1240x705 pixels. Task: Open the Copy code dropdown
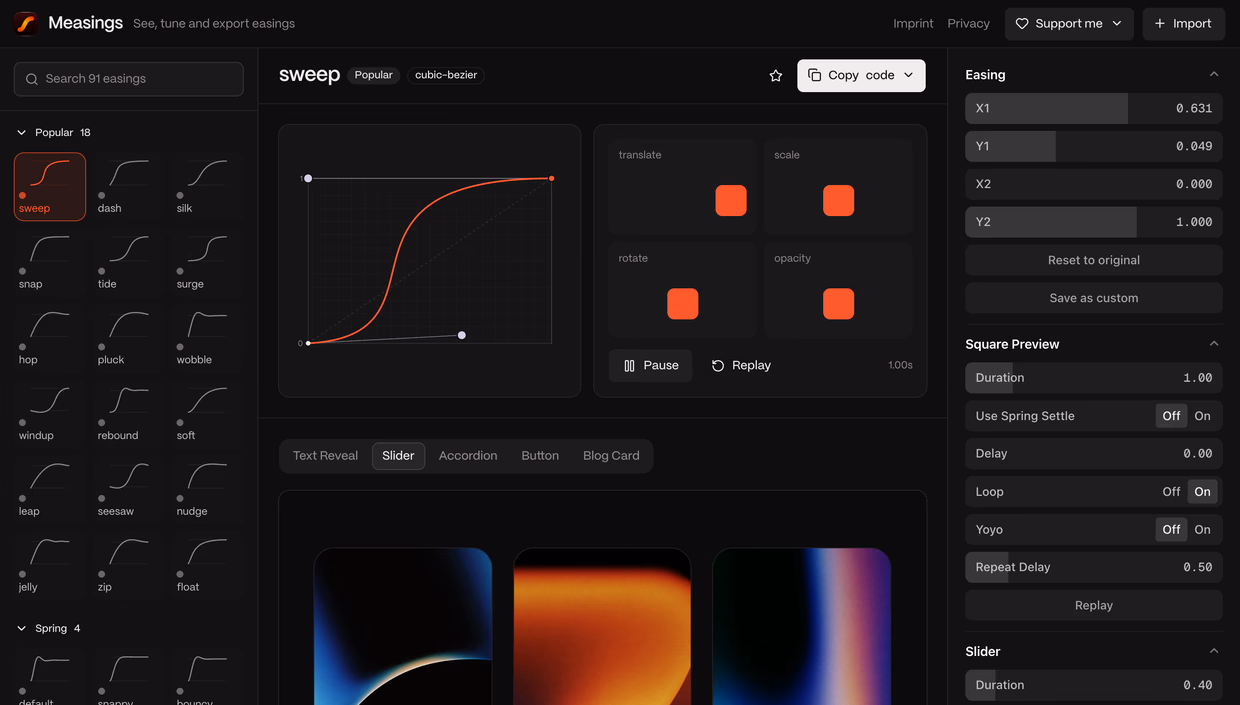861,75
